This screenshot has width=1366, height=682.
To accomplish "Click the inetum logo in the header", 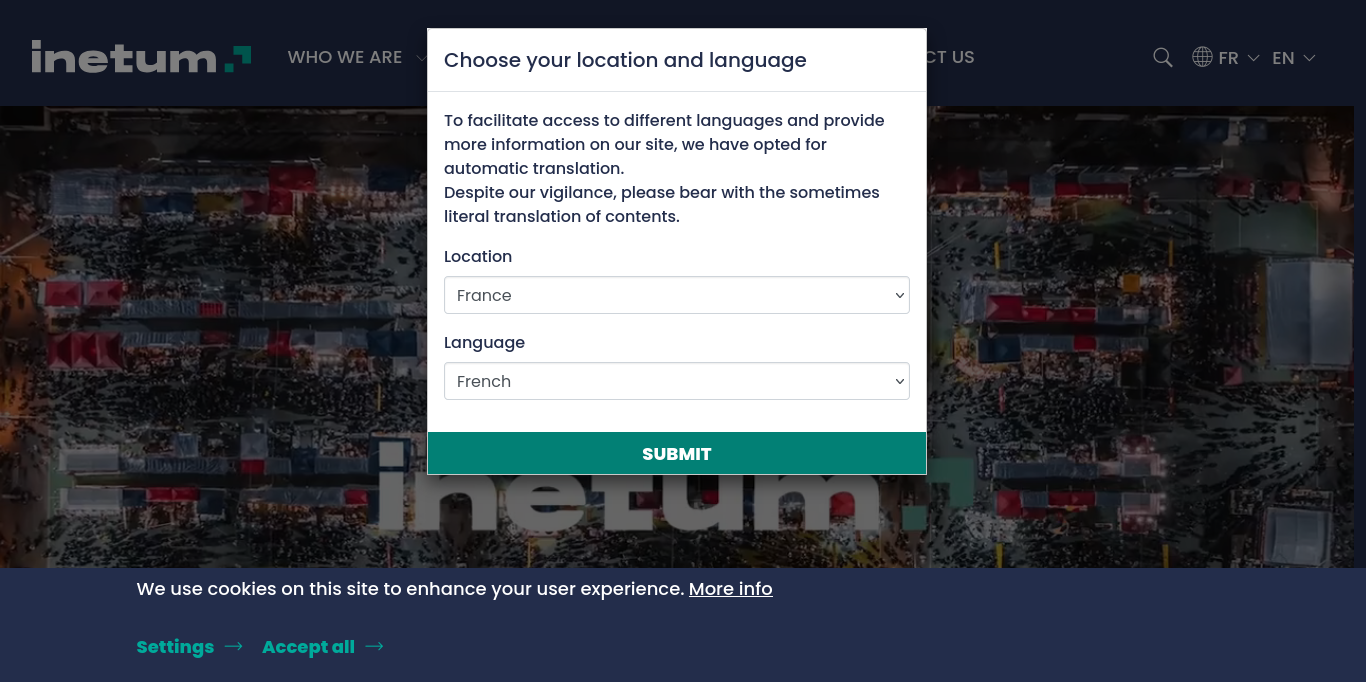I will point(141,57).
